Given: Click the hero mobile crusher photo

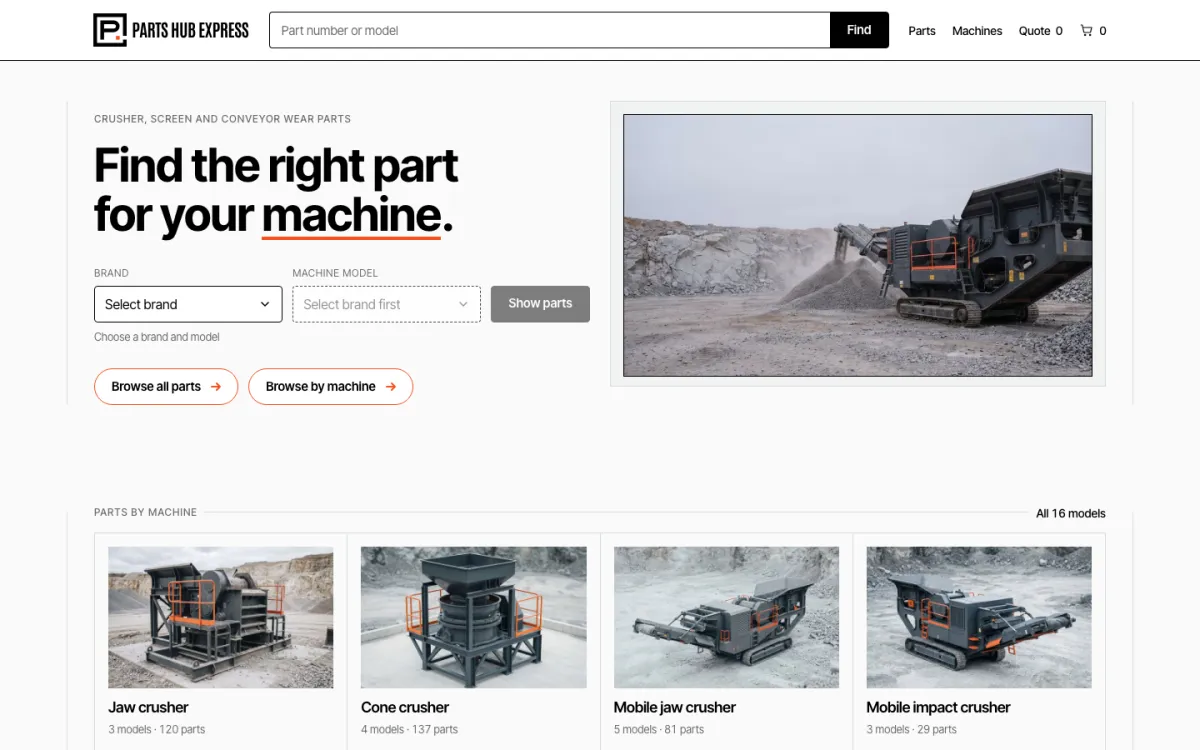Looking at the screenshot, I should [x=858, y=245].
